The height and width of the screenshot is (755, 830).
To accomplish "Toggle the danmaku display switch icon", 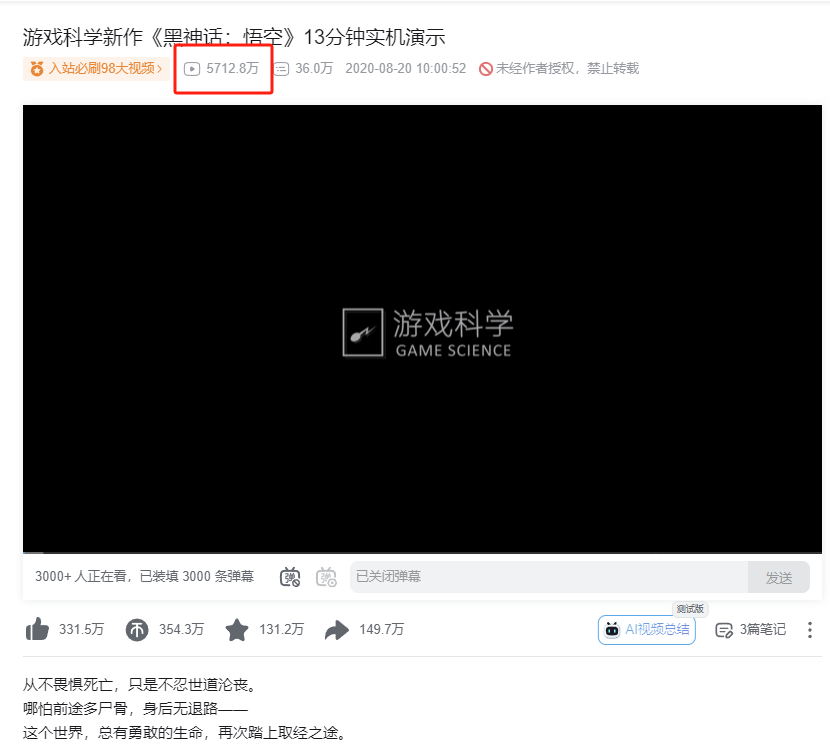I will (x=290, y=577).
